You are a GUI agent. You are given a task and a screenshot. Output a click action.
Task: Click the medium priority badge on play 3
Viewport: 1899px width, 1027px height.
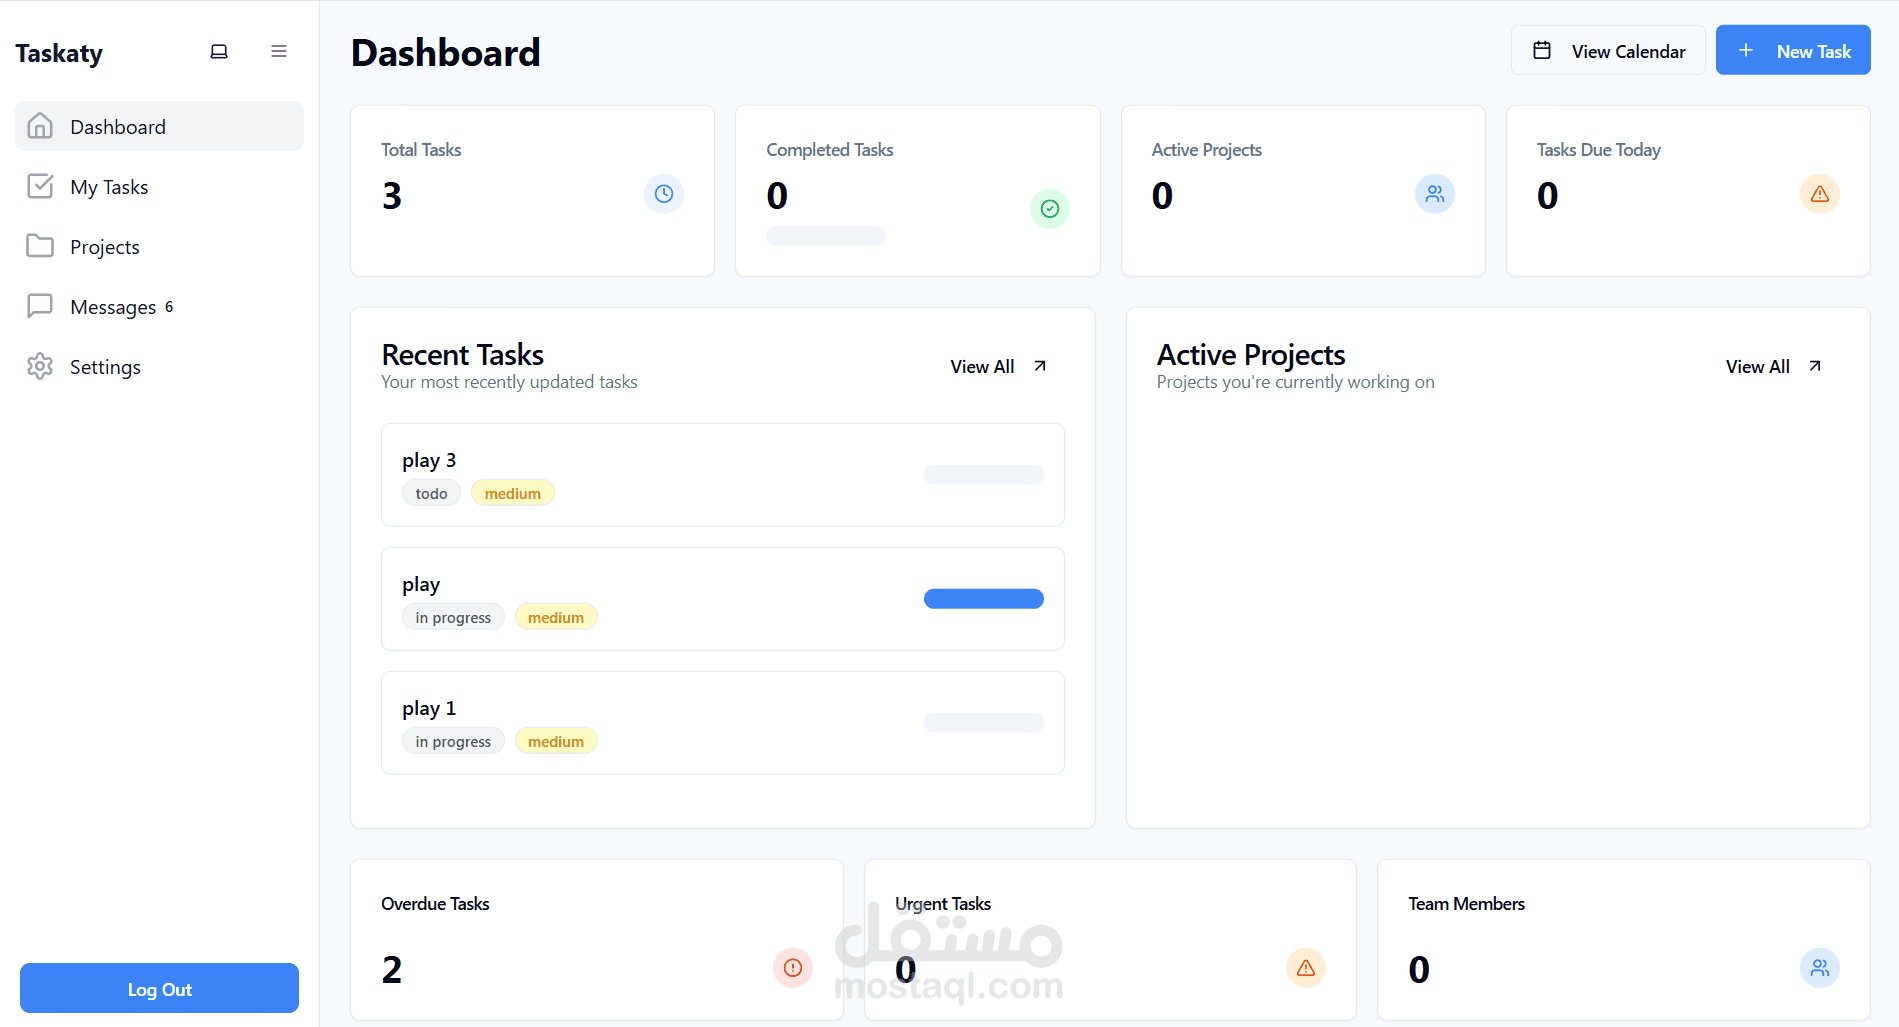[x=513, y=493]
